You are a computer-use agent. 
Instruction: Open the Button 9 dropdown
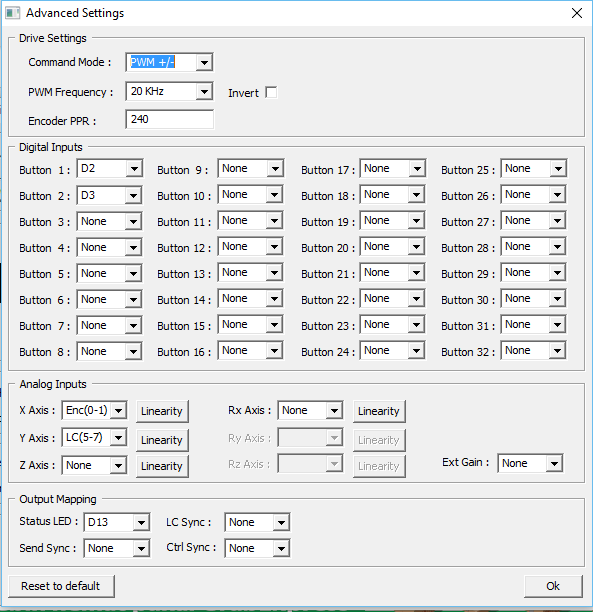[x=251, y=169]
